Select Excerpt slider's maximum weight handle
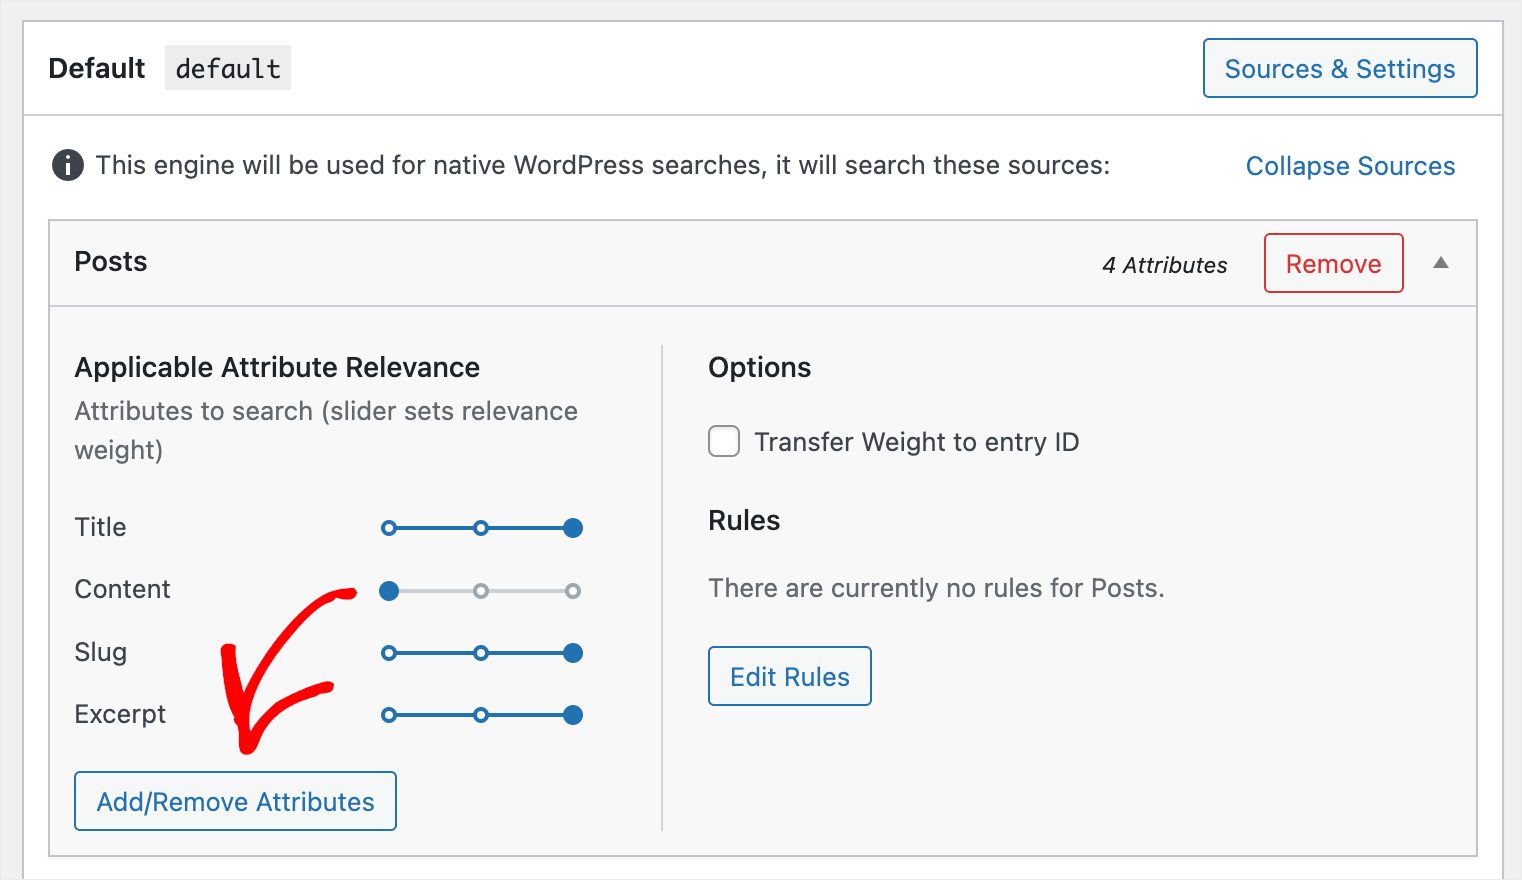The height and width of the screenshot is (880, 1522). (573, 715)
